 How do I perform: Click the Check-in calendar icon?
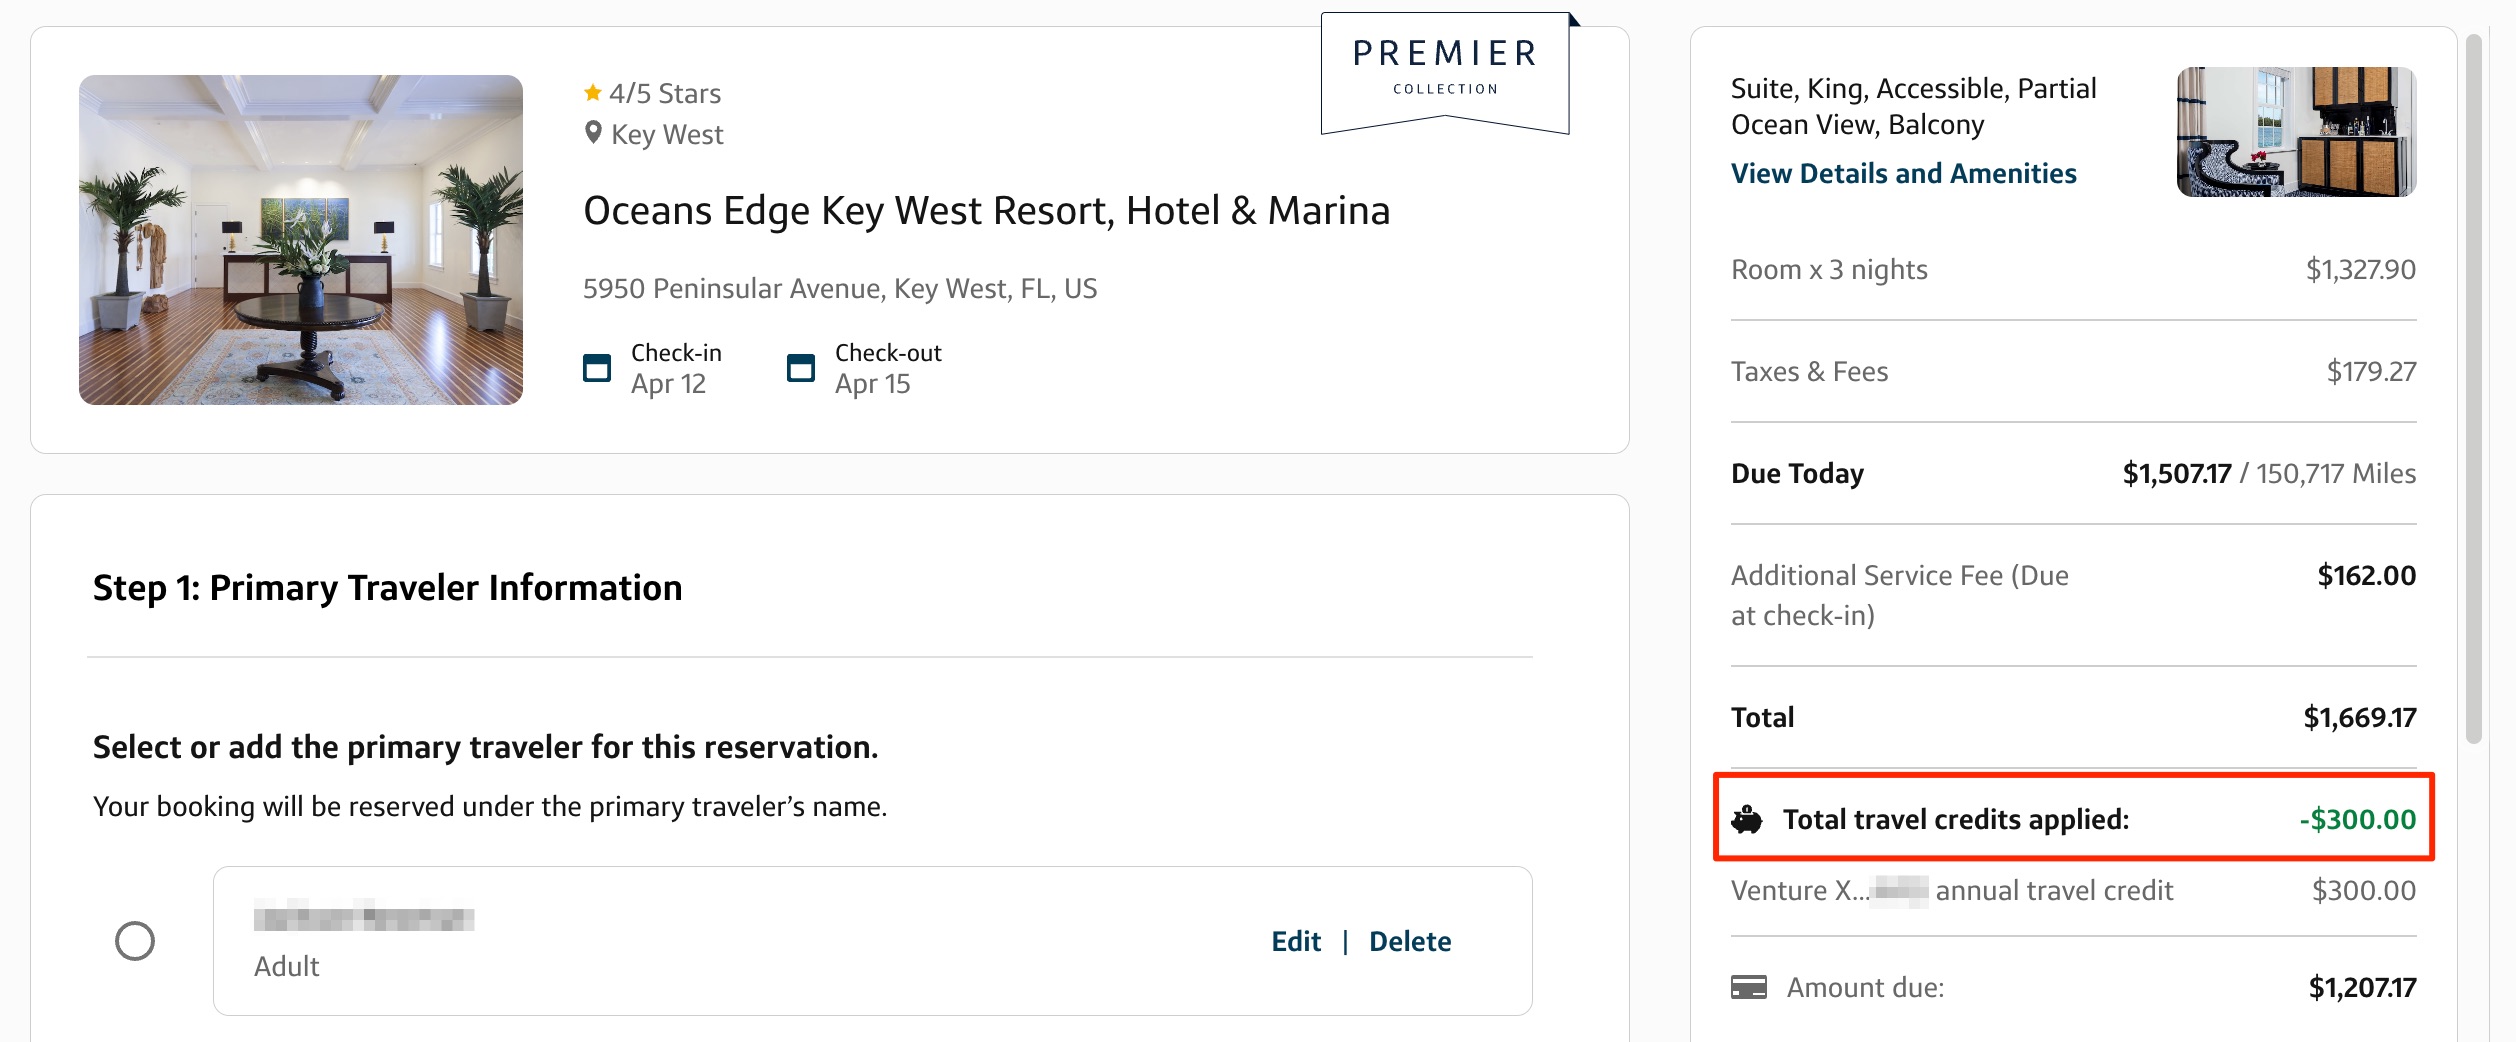click(598, 367)
